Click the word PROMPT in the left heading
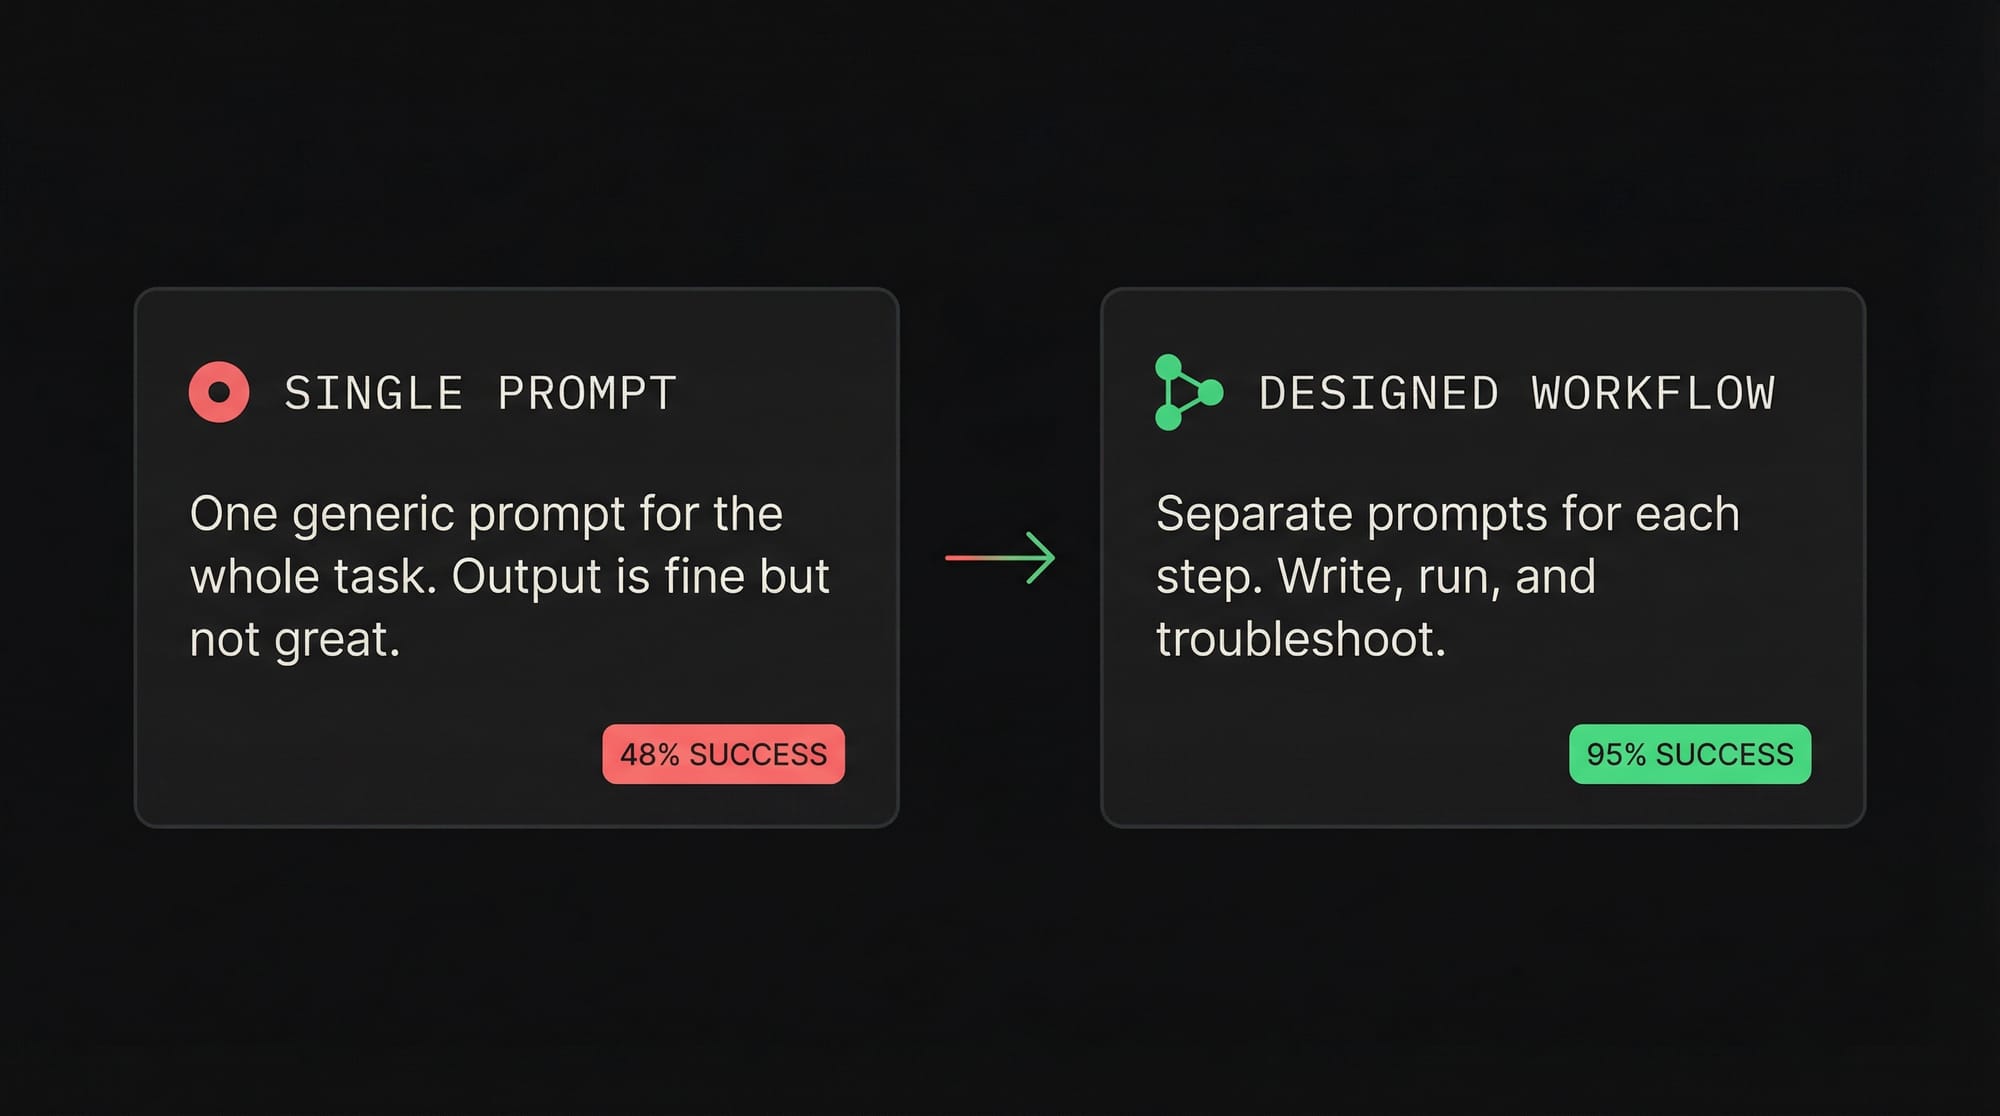The image size is (2000, 1116). click(x=587, y=393)
